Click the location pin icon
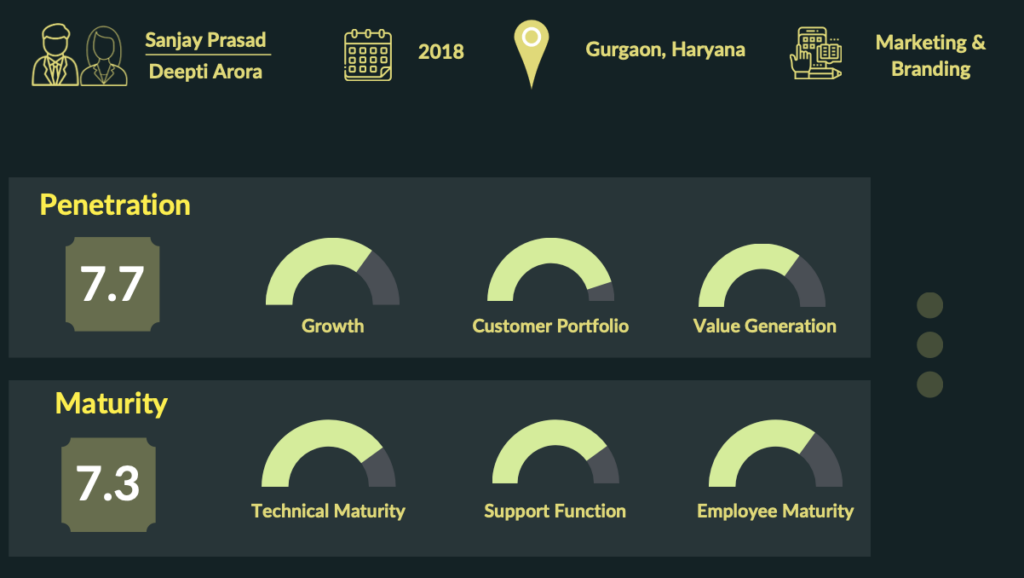Image resolution: width=1024 pixels, height=578 pixels. click(532, 54)
